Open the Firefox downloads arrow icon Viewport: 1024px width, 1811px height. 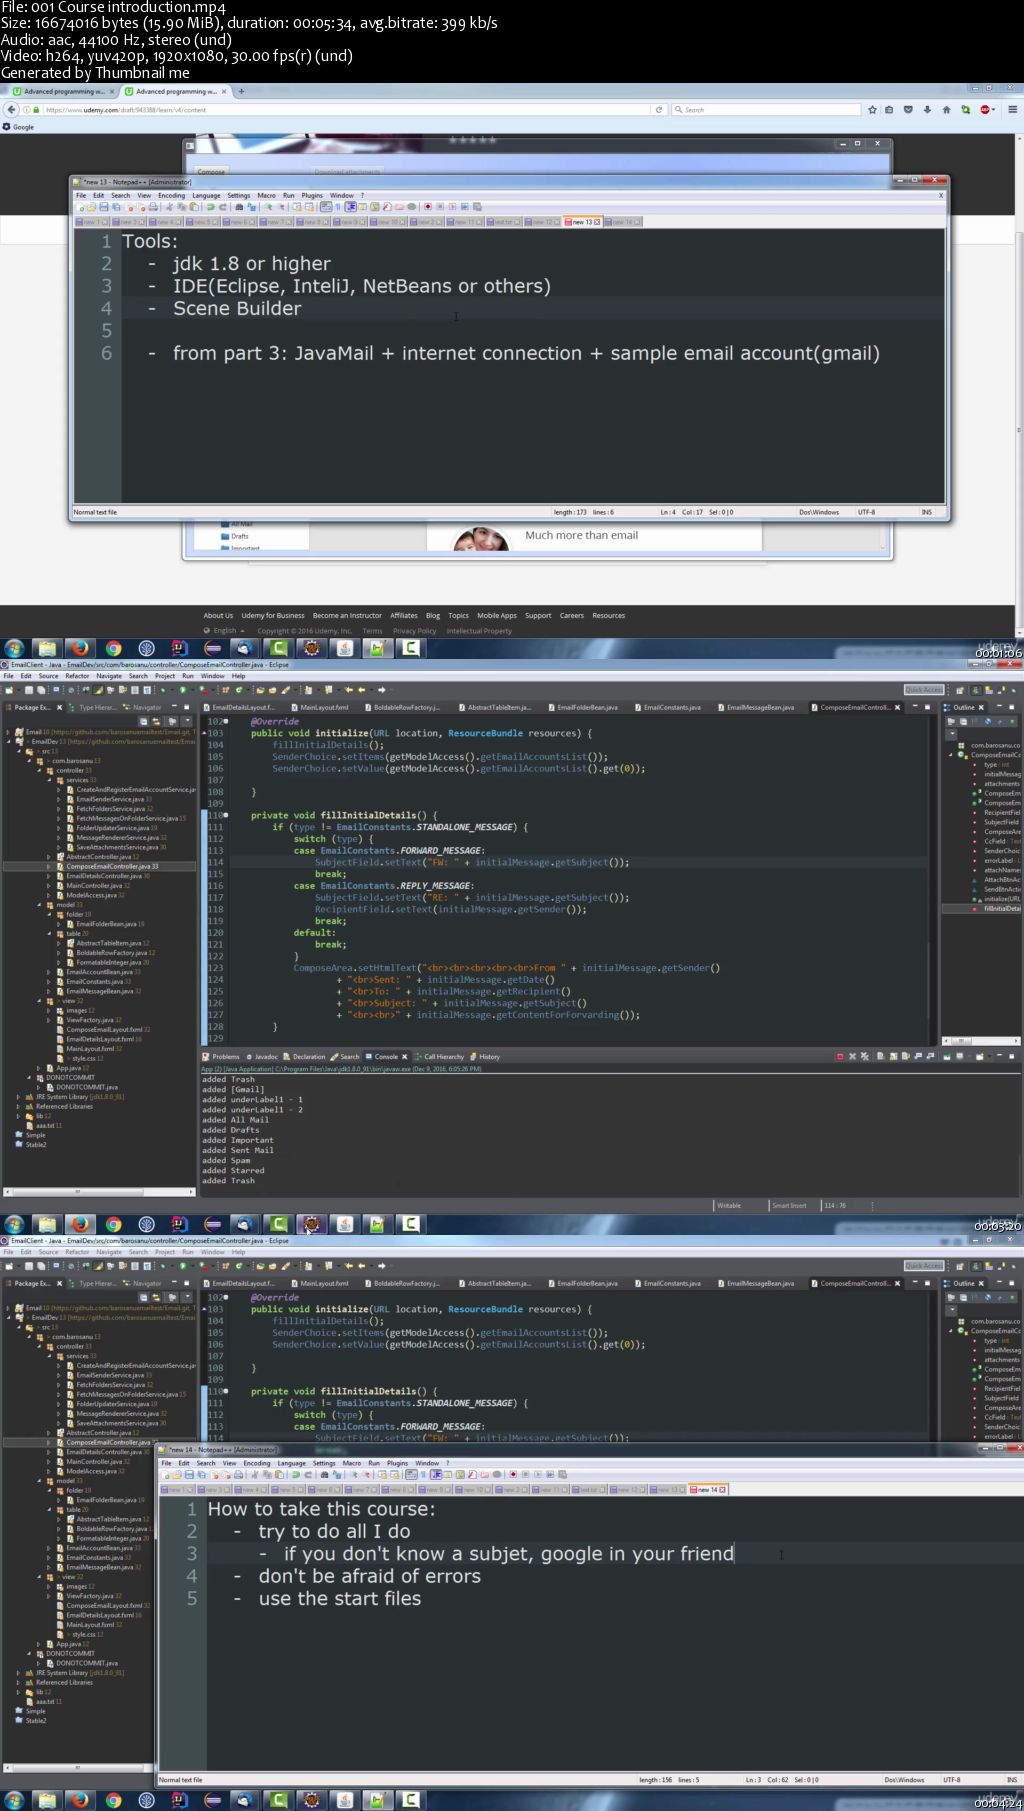click(x=927, y=110)
